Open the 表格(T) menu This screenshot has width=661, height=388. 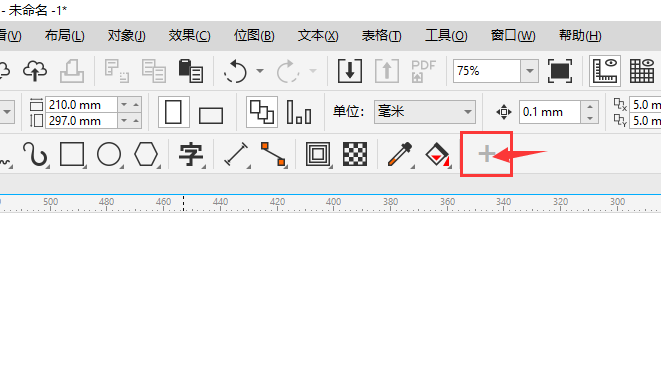[382, 35]
